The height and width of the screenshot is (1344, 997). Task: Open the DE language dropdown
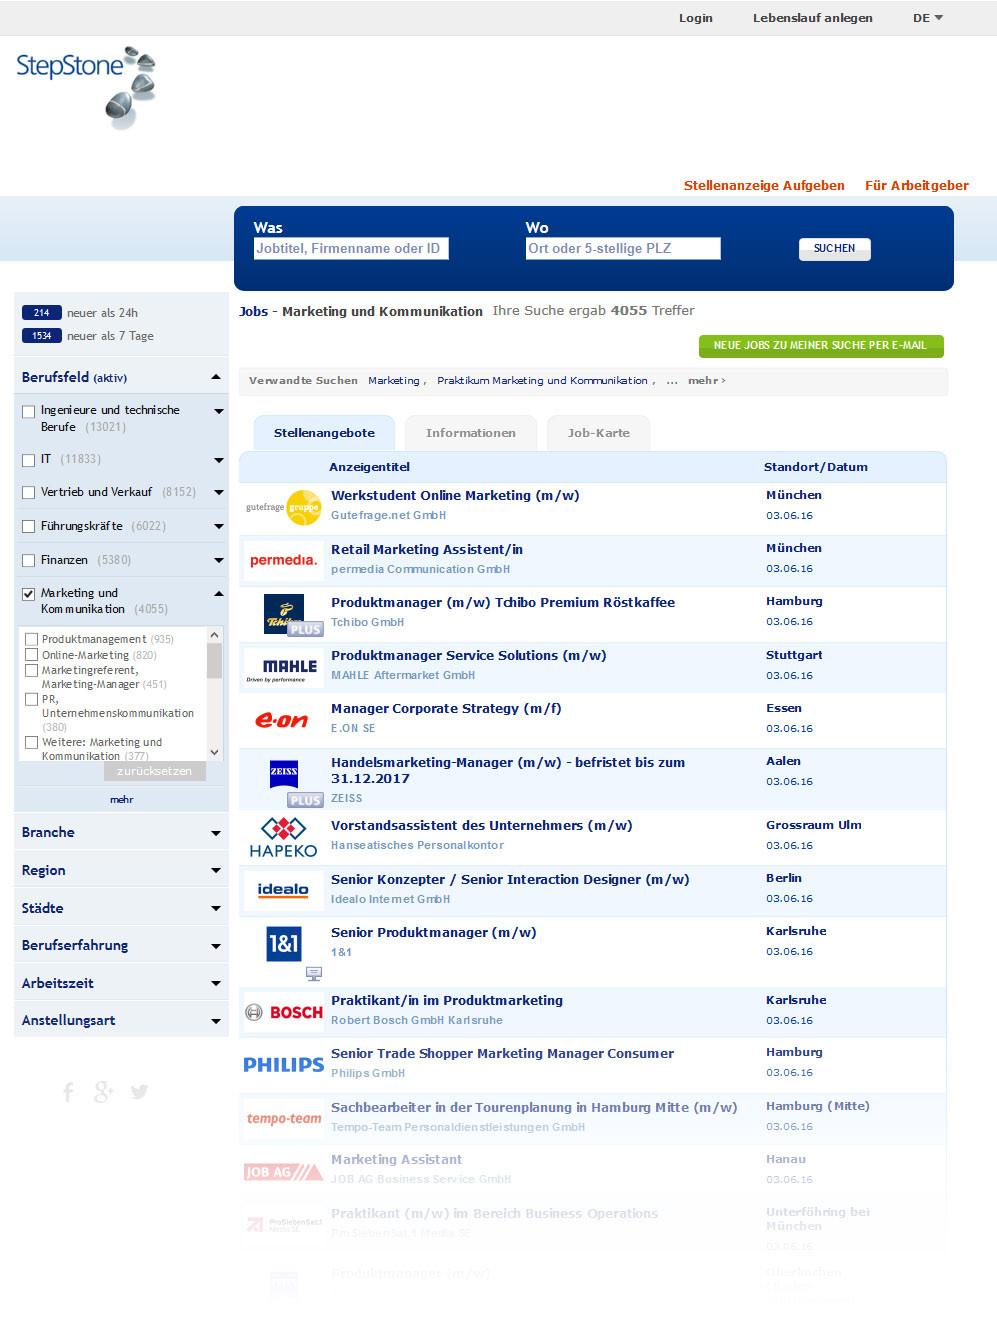(928, 18)
